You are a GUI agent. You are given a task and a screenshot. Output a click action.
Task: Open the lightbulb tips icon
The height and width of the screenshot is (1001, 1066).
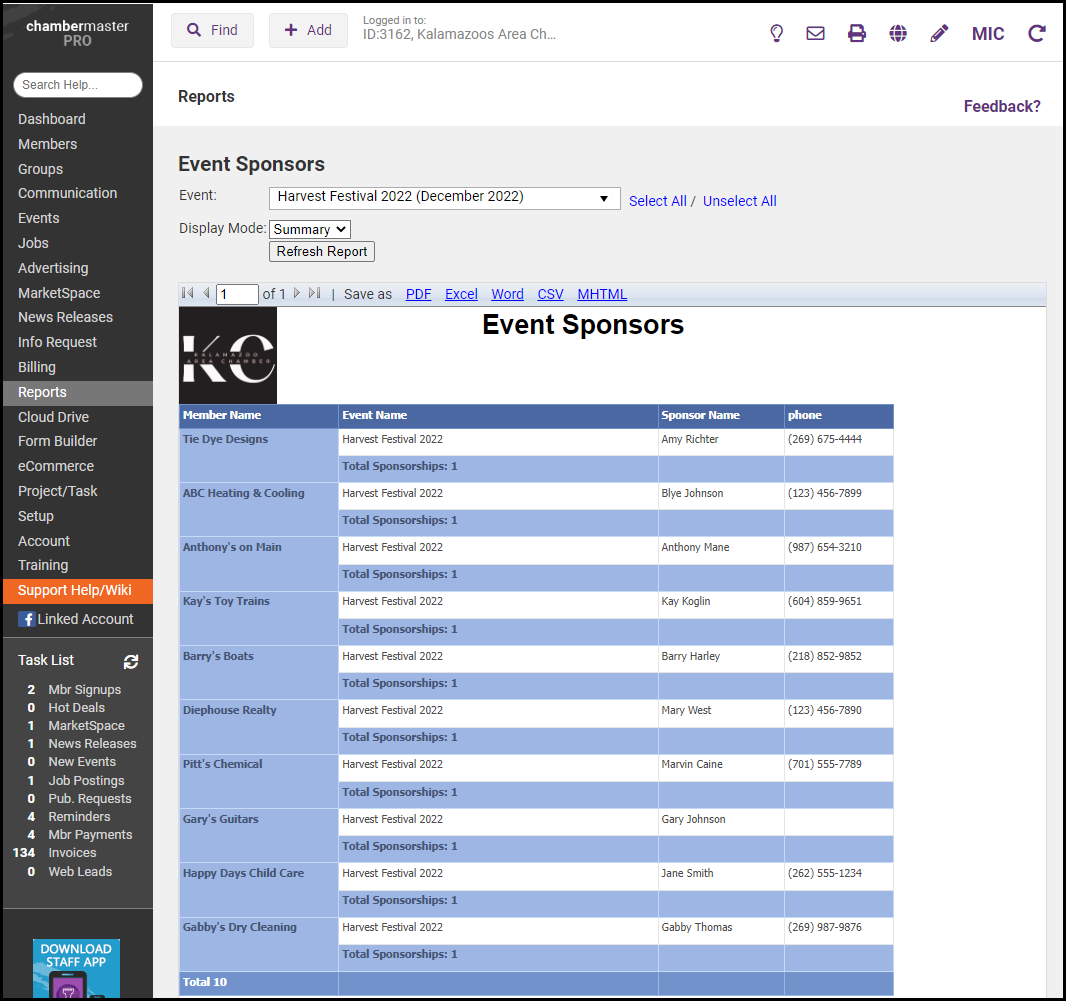[x=776, y=33]
